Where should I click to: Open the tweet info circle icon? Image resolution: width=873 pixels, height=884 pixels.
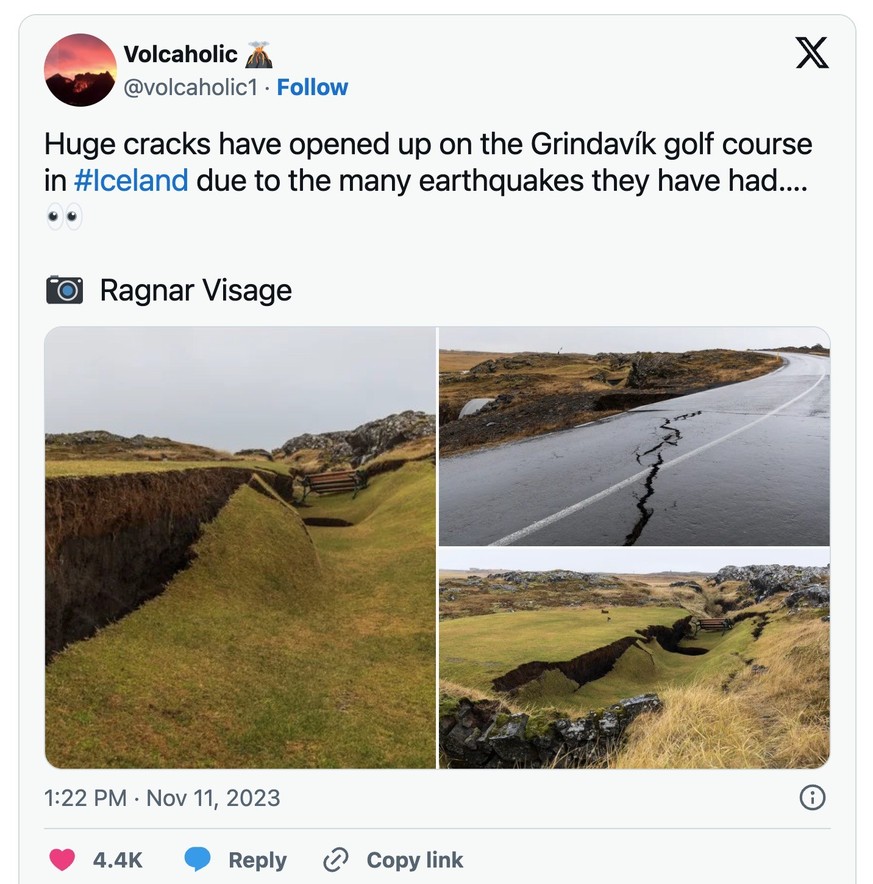(x=812, y=797)
